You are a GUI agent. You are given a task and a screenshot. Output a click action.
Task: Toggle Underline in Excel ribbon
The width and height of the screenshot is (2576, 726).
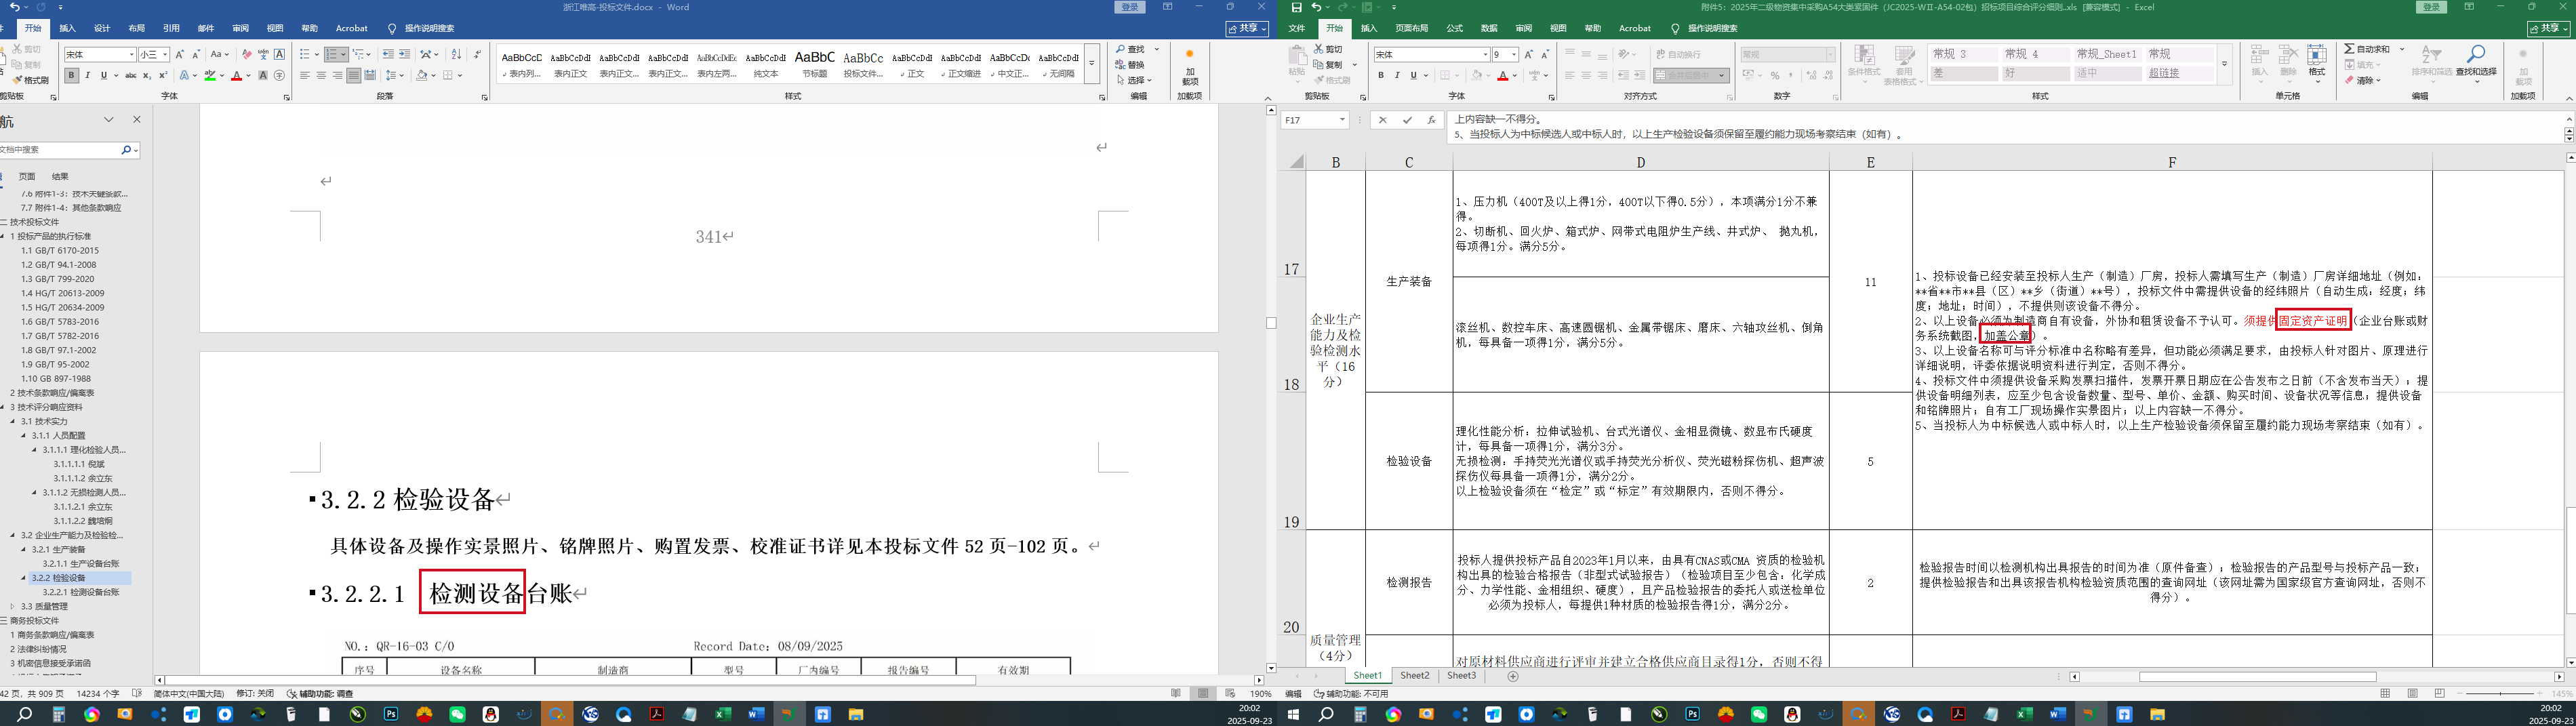[1413, 75]
